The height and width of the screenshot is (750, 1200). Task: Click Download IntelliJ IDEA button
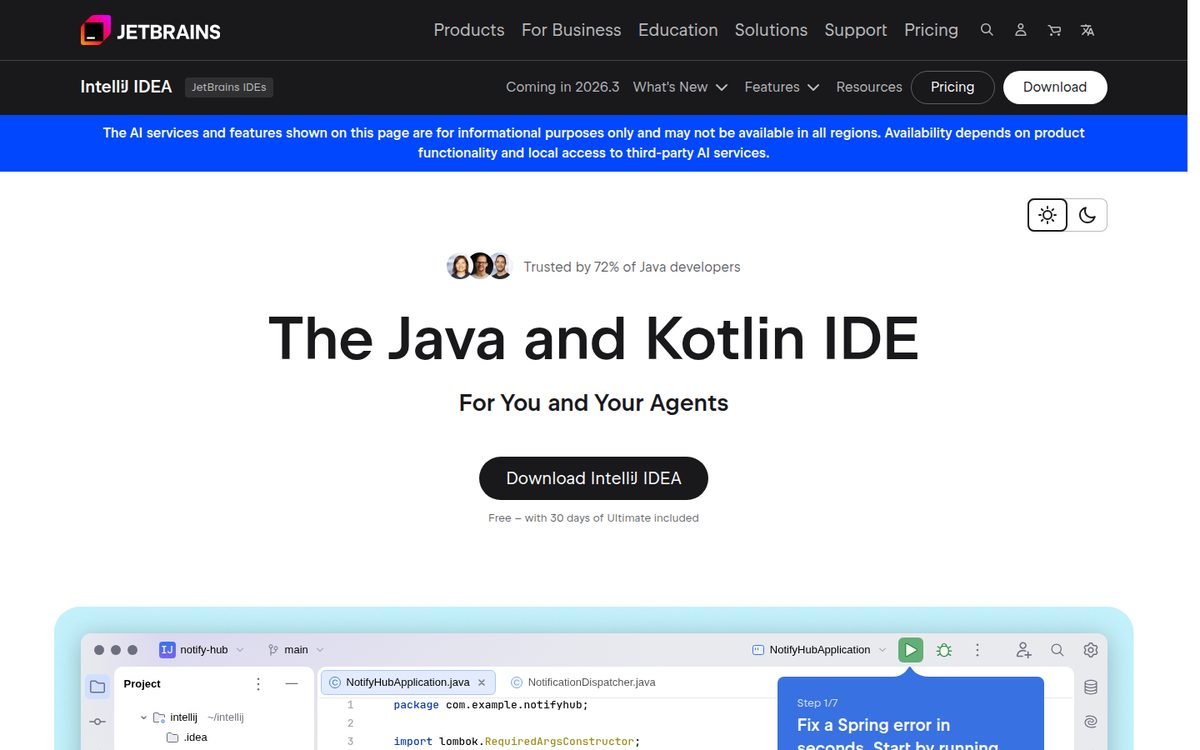tap(594, 478)
